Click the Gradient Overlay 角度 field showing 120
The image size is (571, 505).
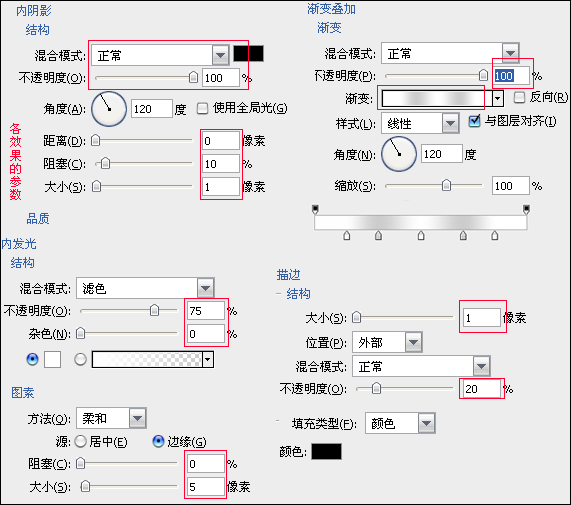[x=441, y=154]
